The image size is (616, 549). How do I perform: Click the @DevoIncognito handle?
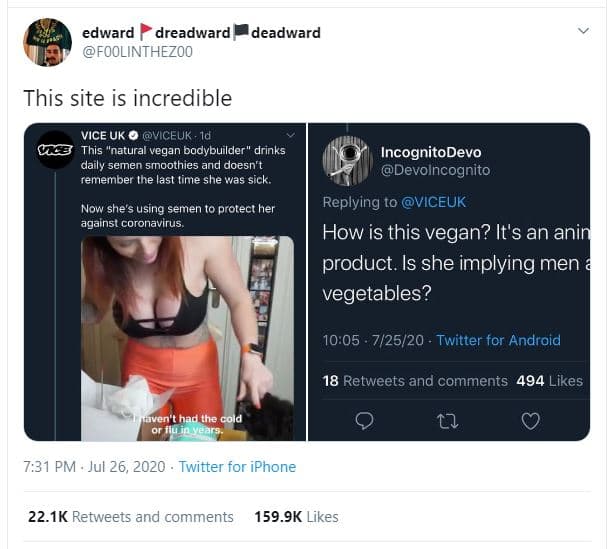click(x=435, y=170)
